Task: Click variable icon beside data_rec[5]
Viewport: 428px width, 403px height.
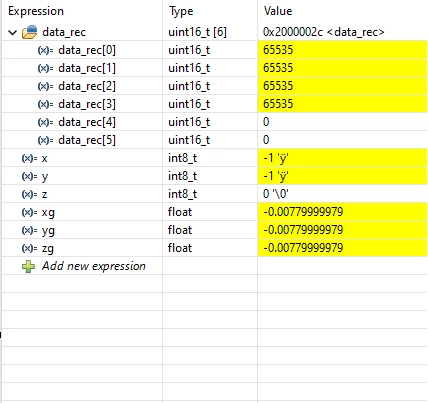Action: pyautogui.click(x=45, y=140)
